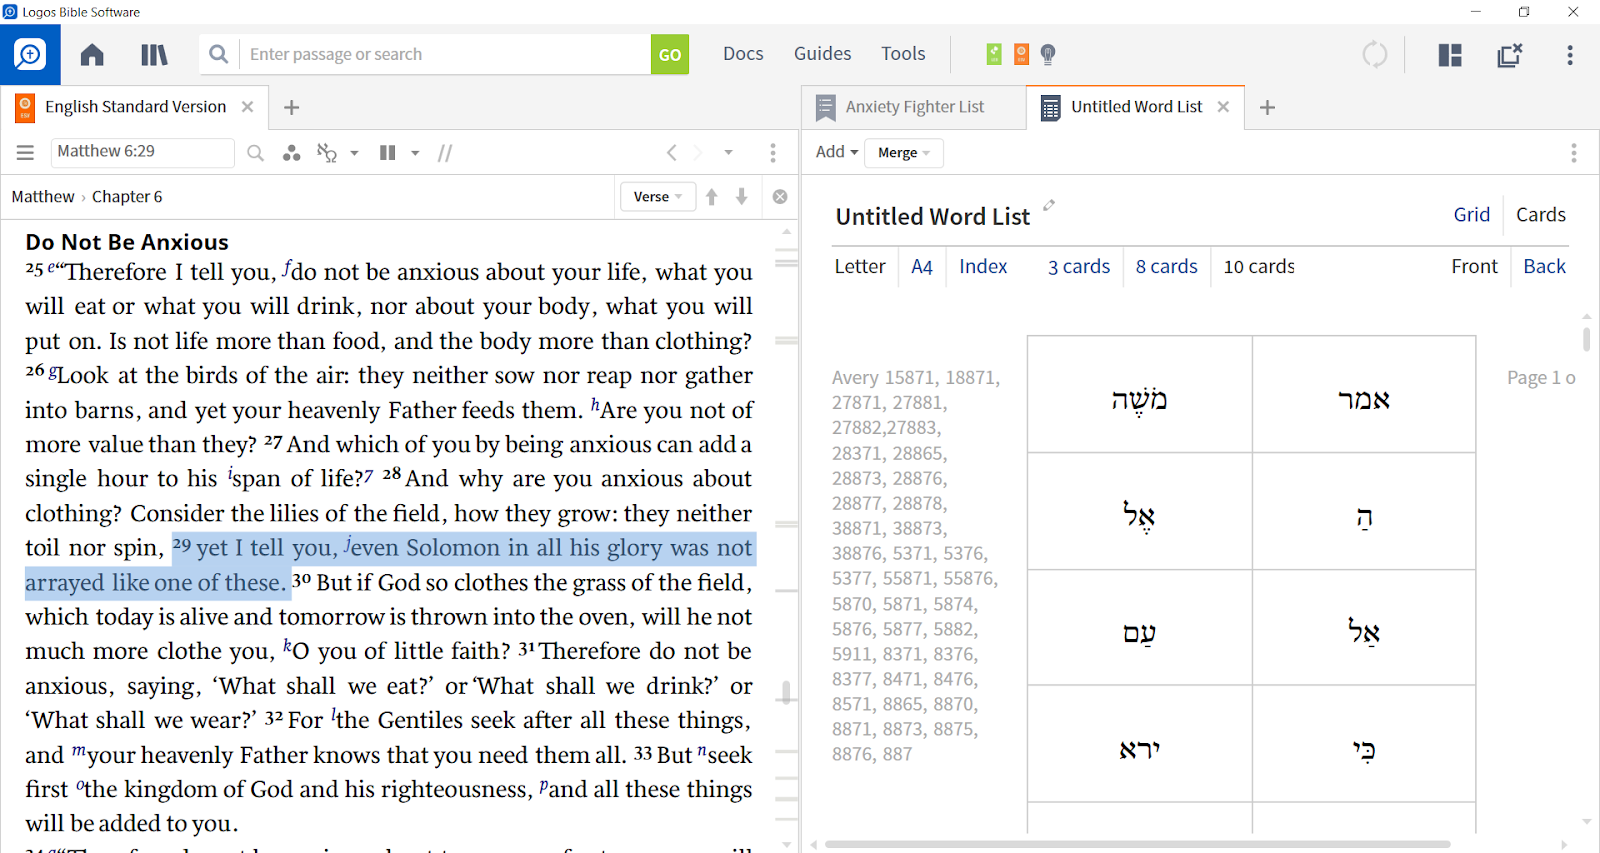This screenshot has width=1600, height=853.
Task: Close the locator bar with X
Action: point(780,197)
